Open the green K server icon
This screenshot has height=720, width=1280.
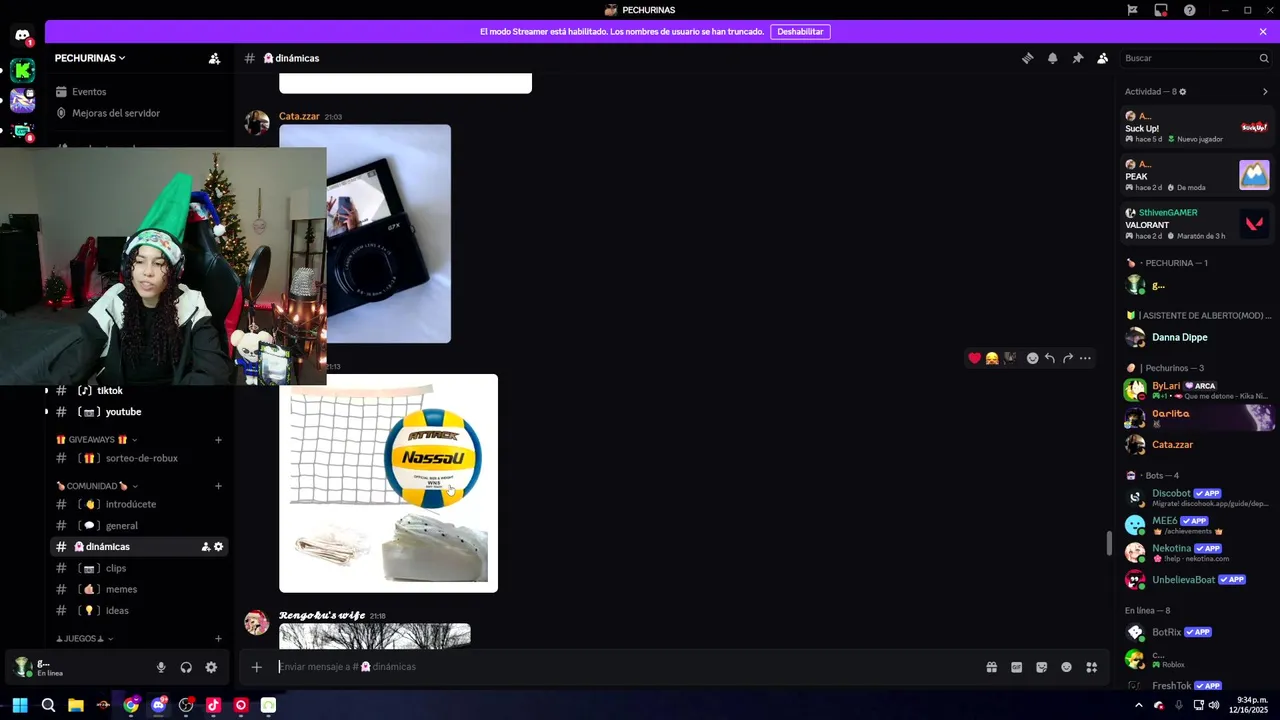click(x=22, y=70)
